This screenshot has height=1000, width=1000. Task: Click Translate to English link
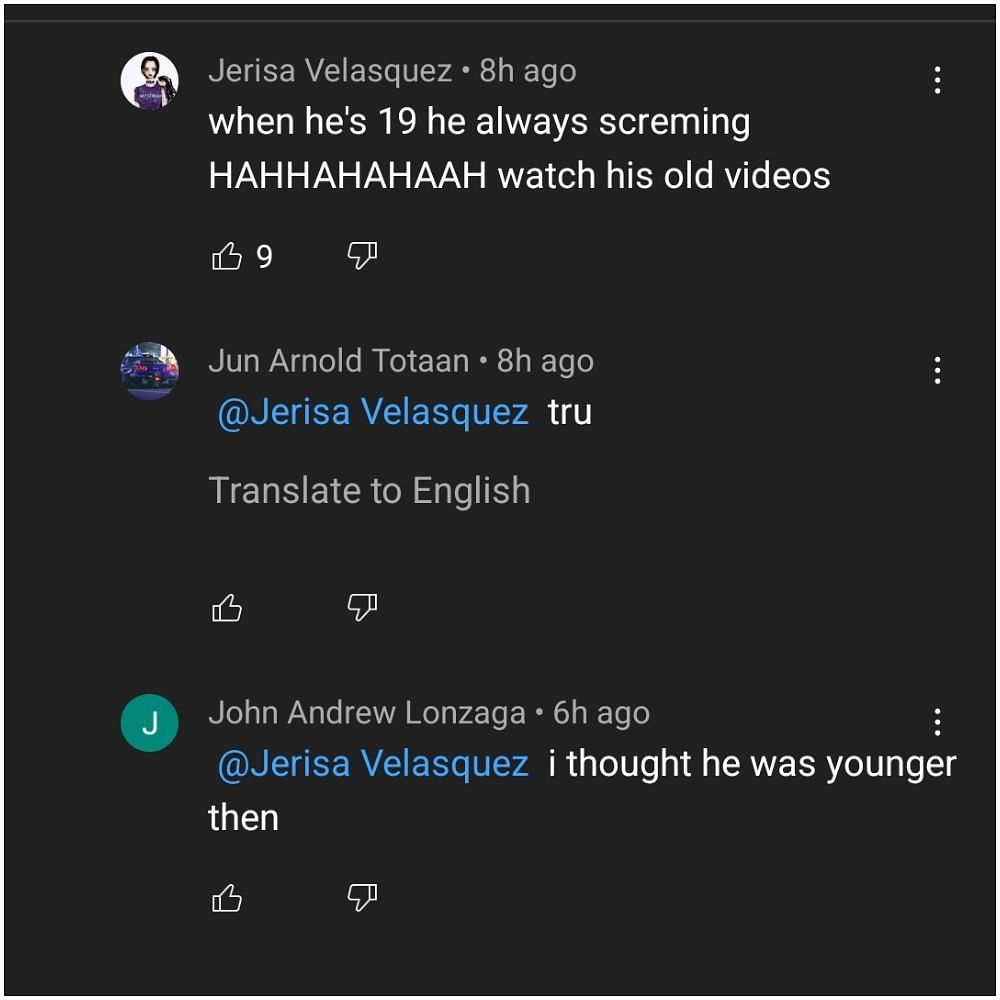pos(369,491)
